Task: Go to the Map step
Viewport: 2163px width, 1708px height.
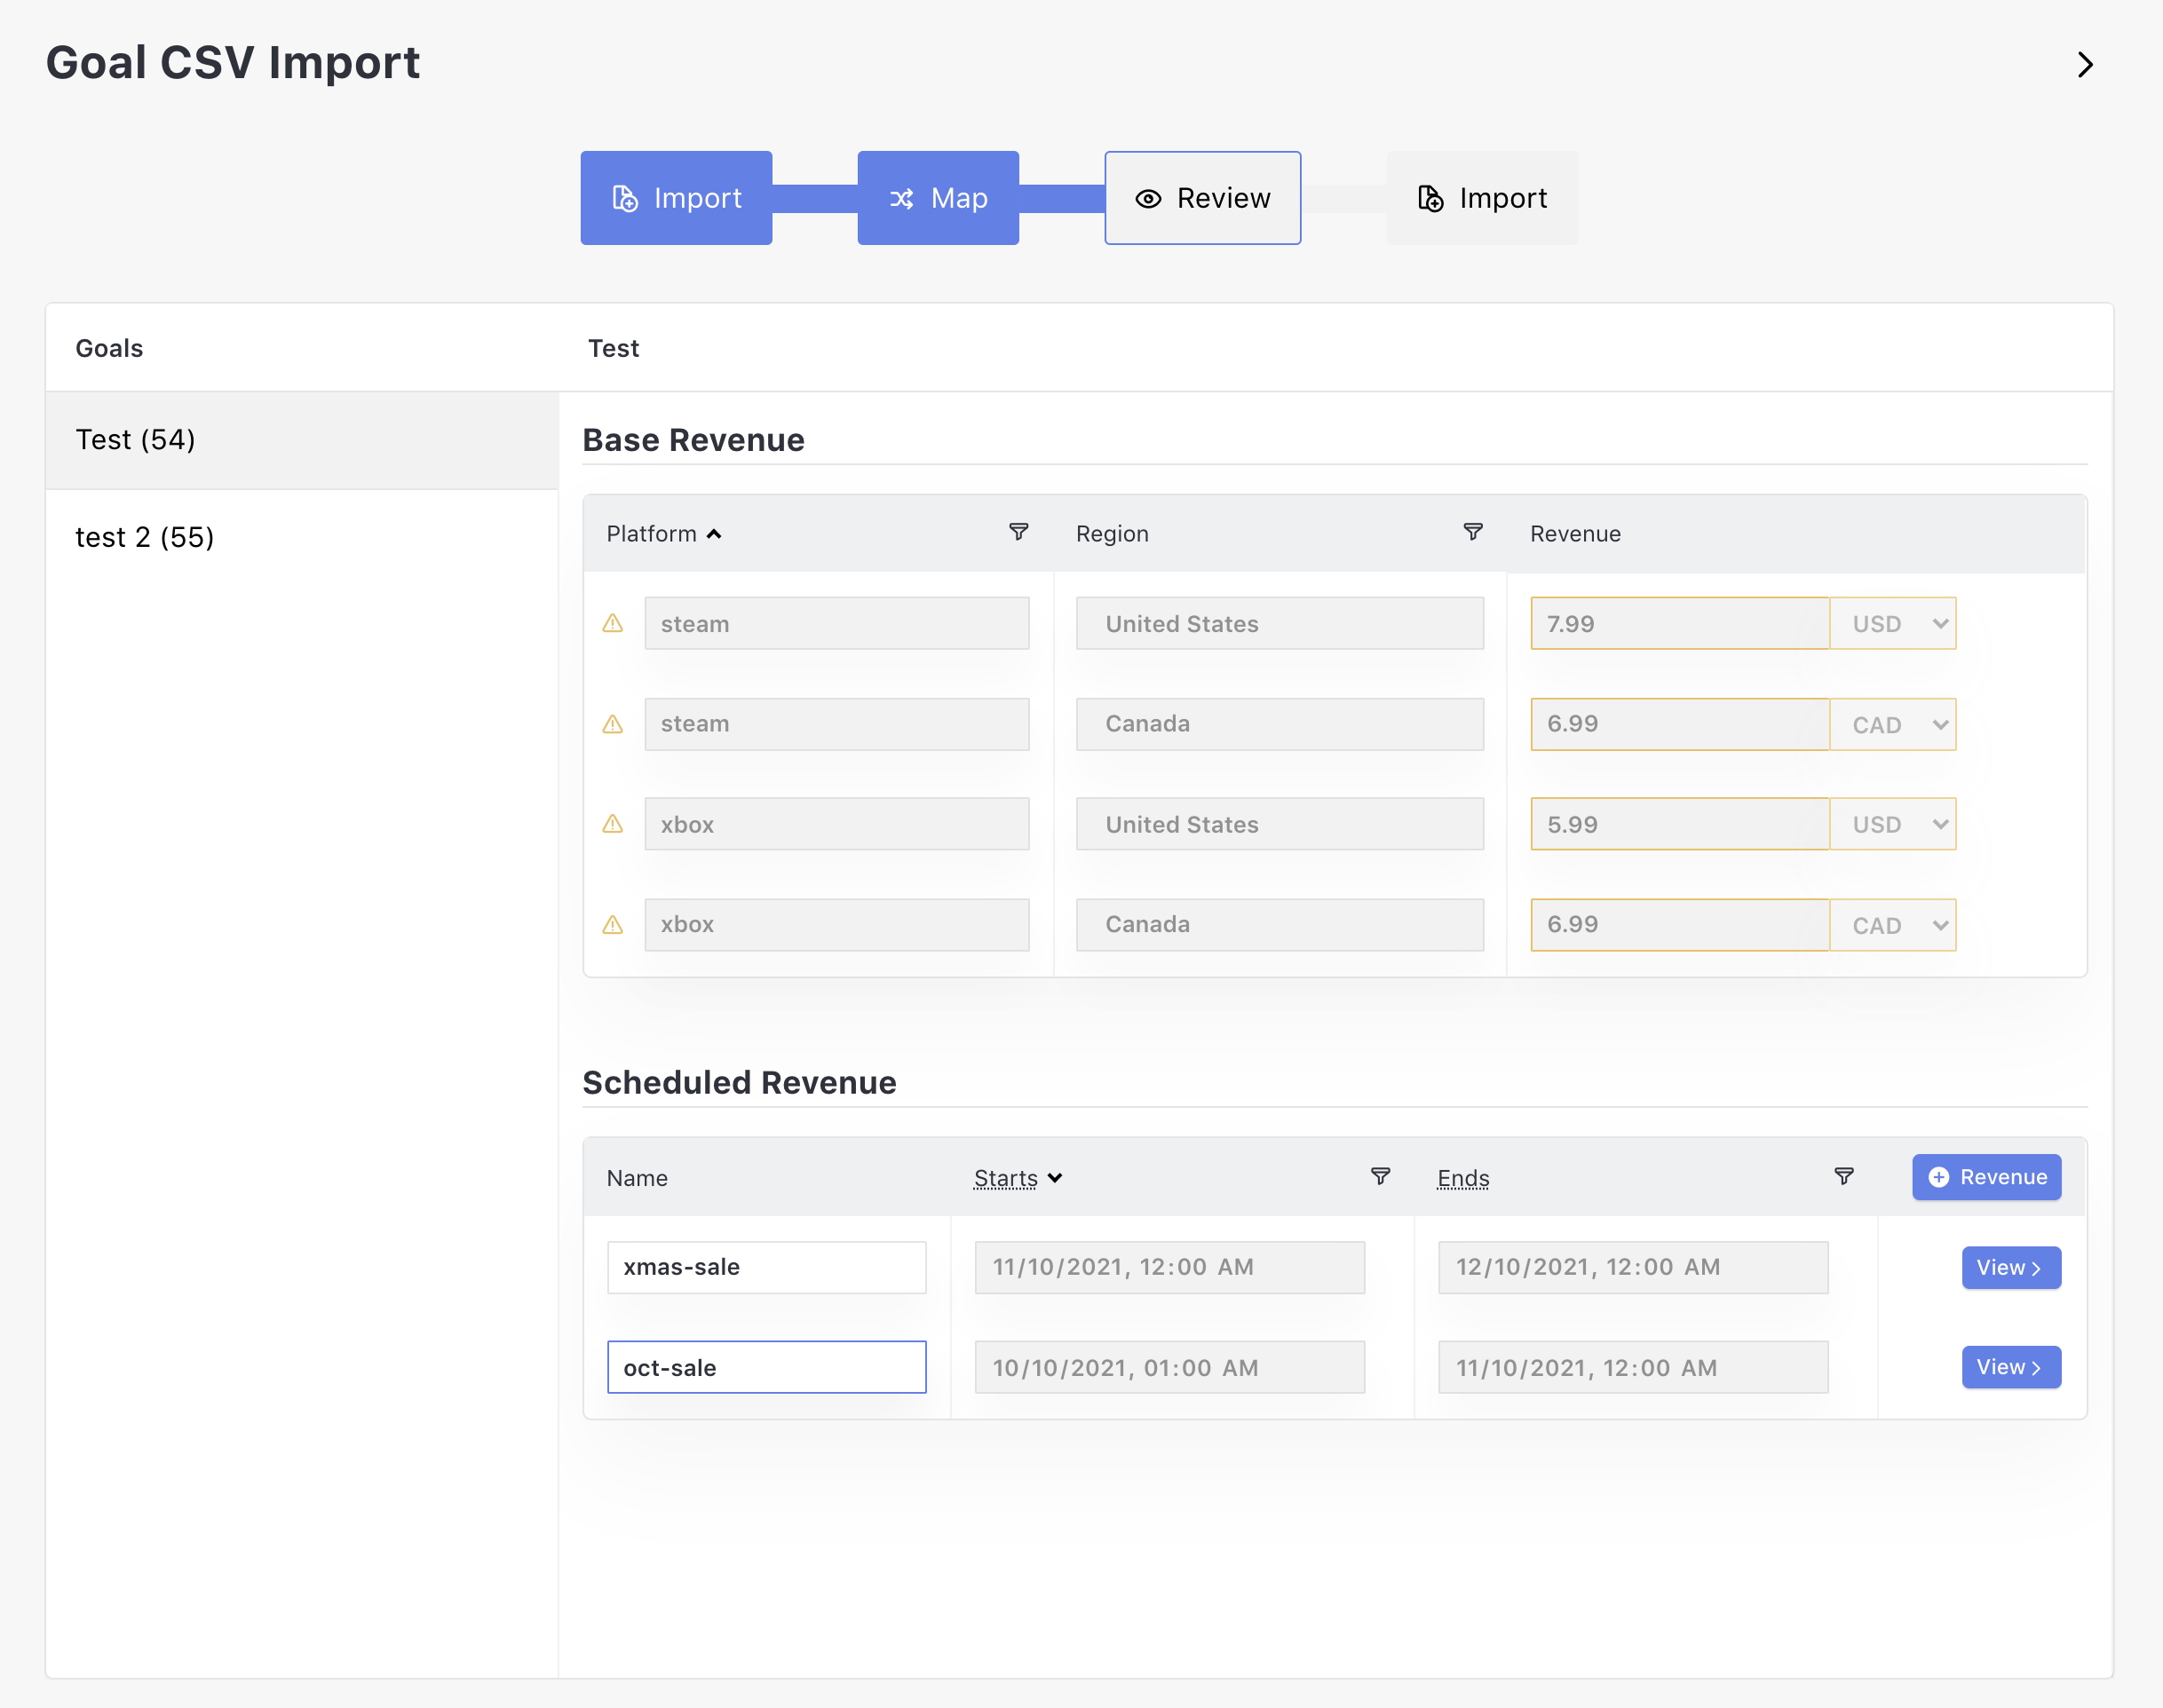Action: (x=938, y=198)
